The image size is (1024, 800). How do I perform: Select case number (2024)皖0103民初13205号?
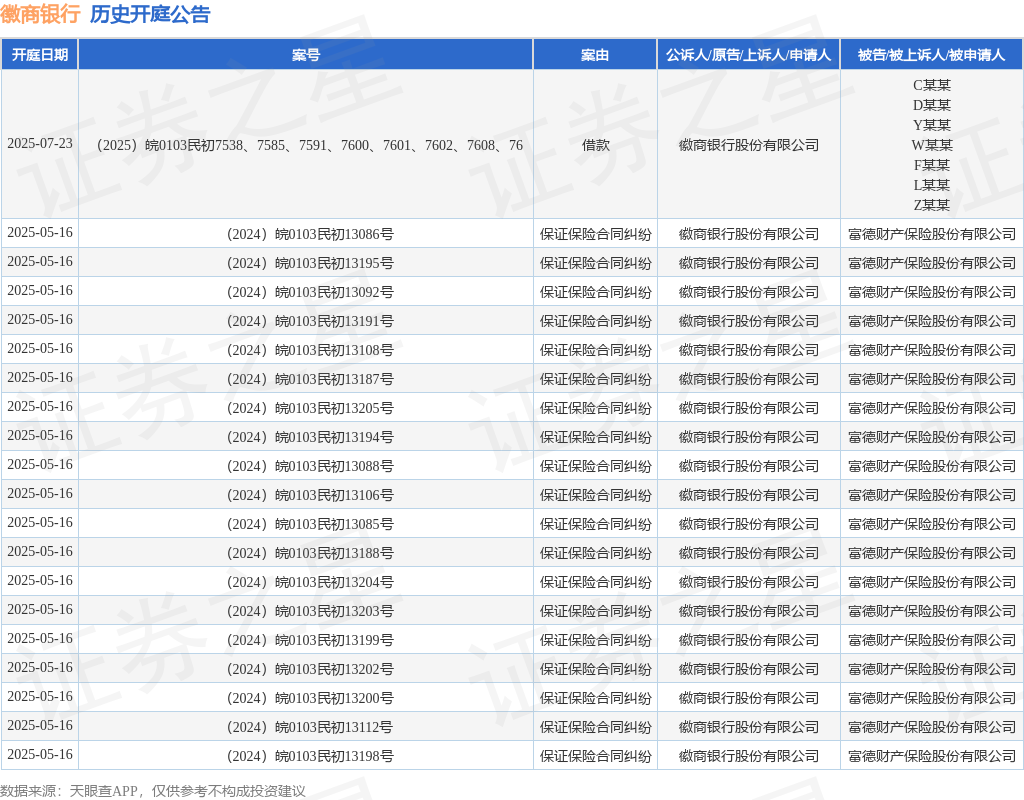click(310, 408)
